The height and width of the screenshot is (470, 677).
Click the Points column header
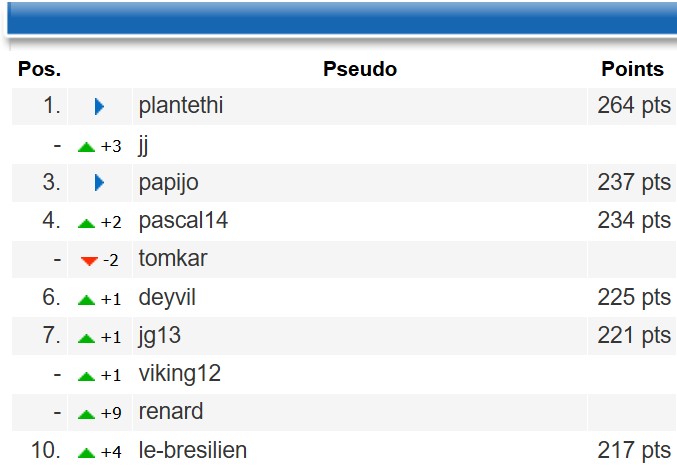pyautogui.click(x=633, y=69)
